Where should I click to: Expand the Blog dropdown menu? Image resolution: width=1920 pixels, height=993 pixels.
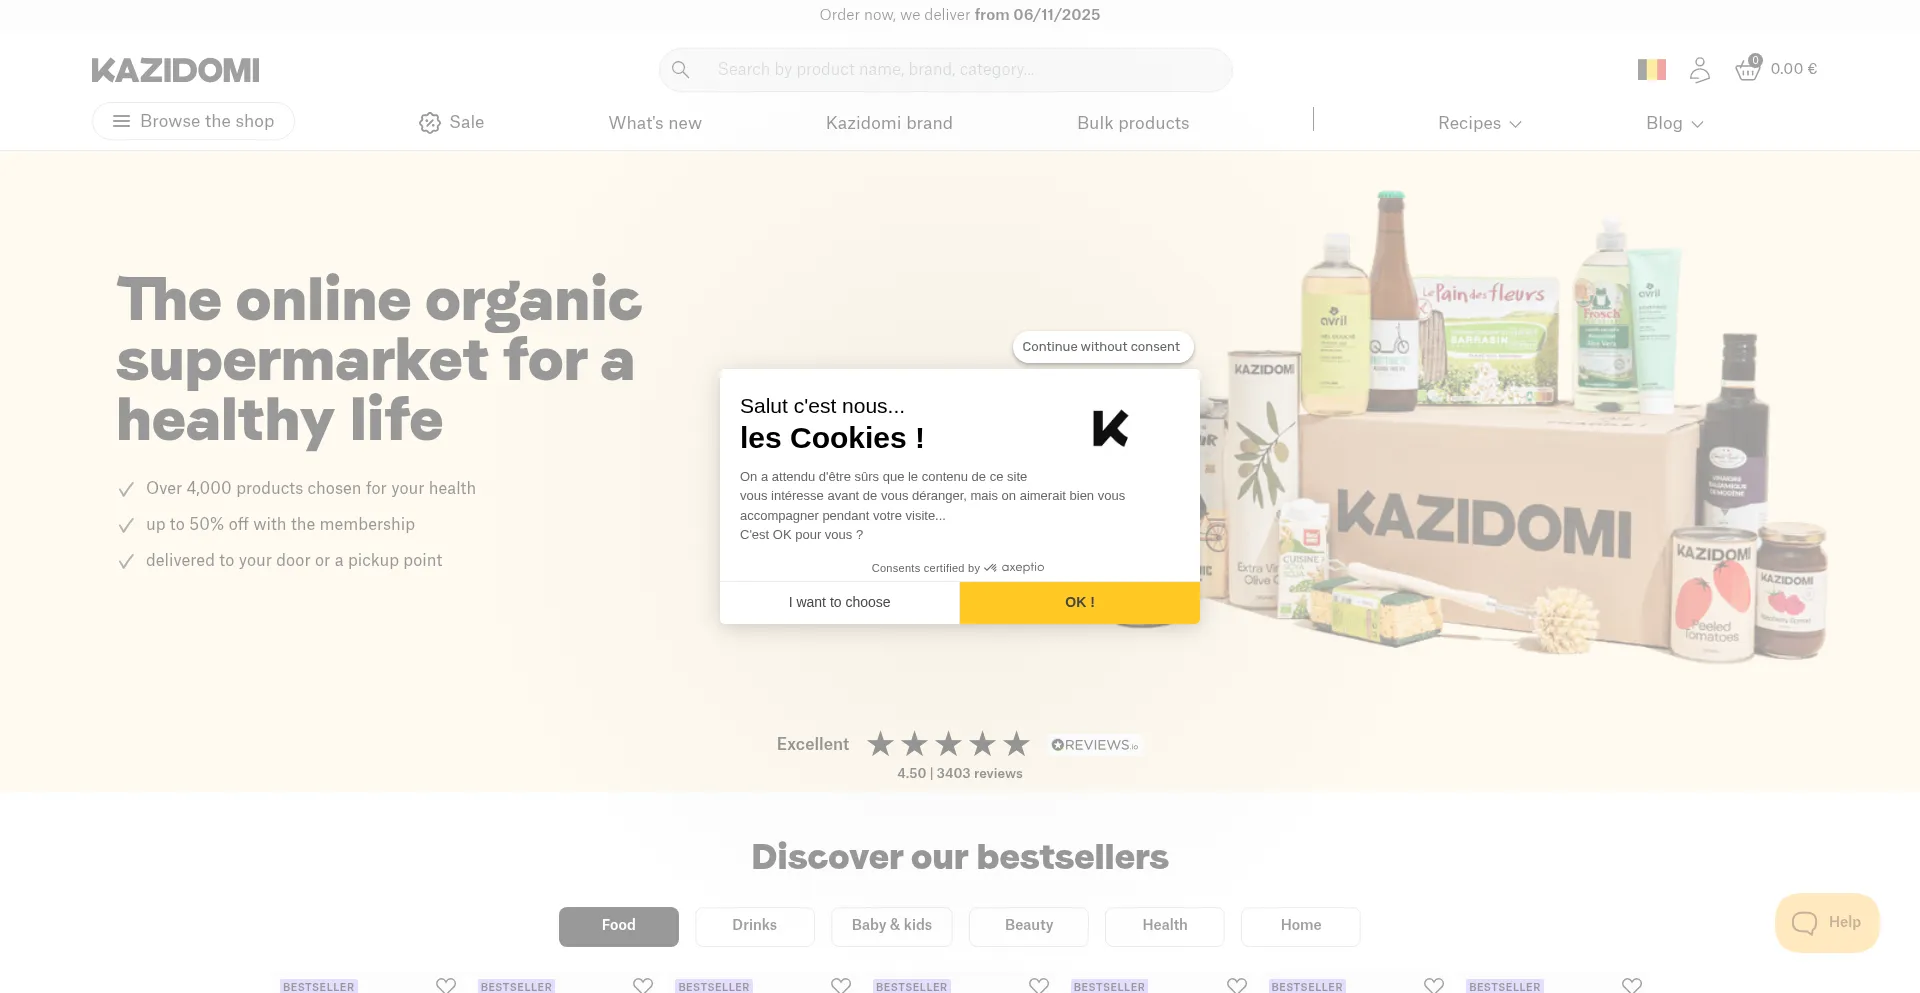[x=1674, y=123]
